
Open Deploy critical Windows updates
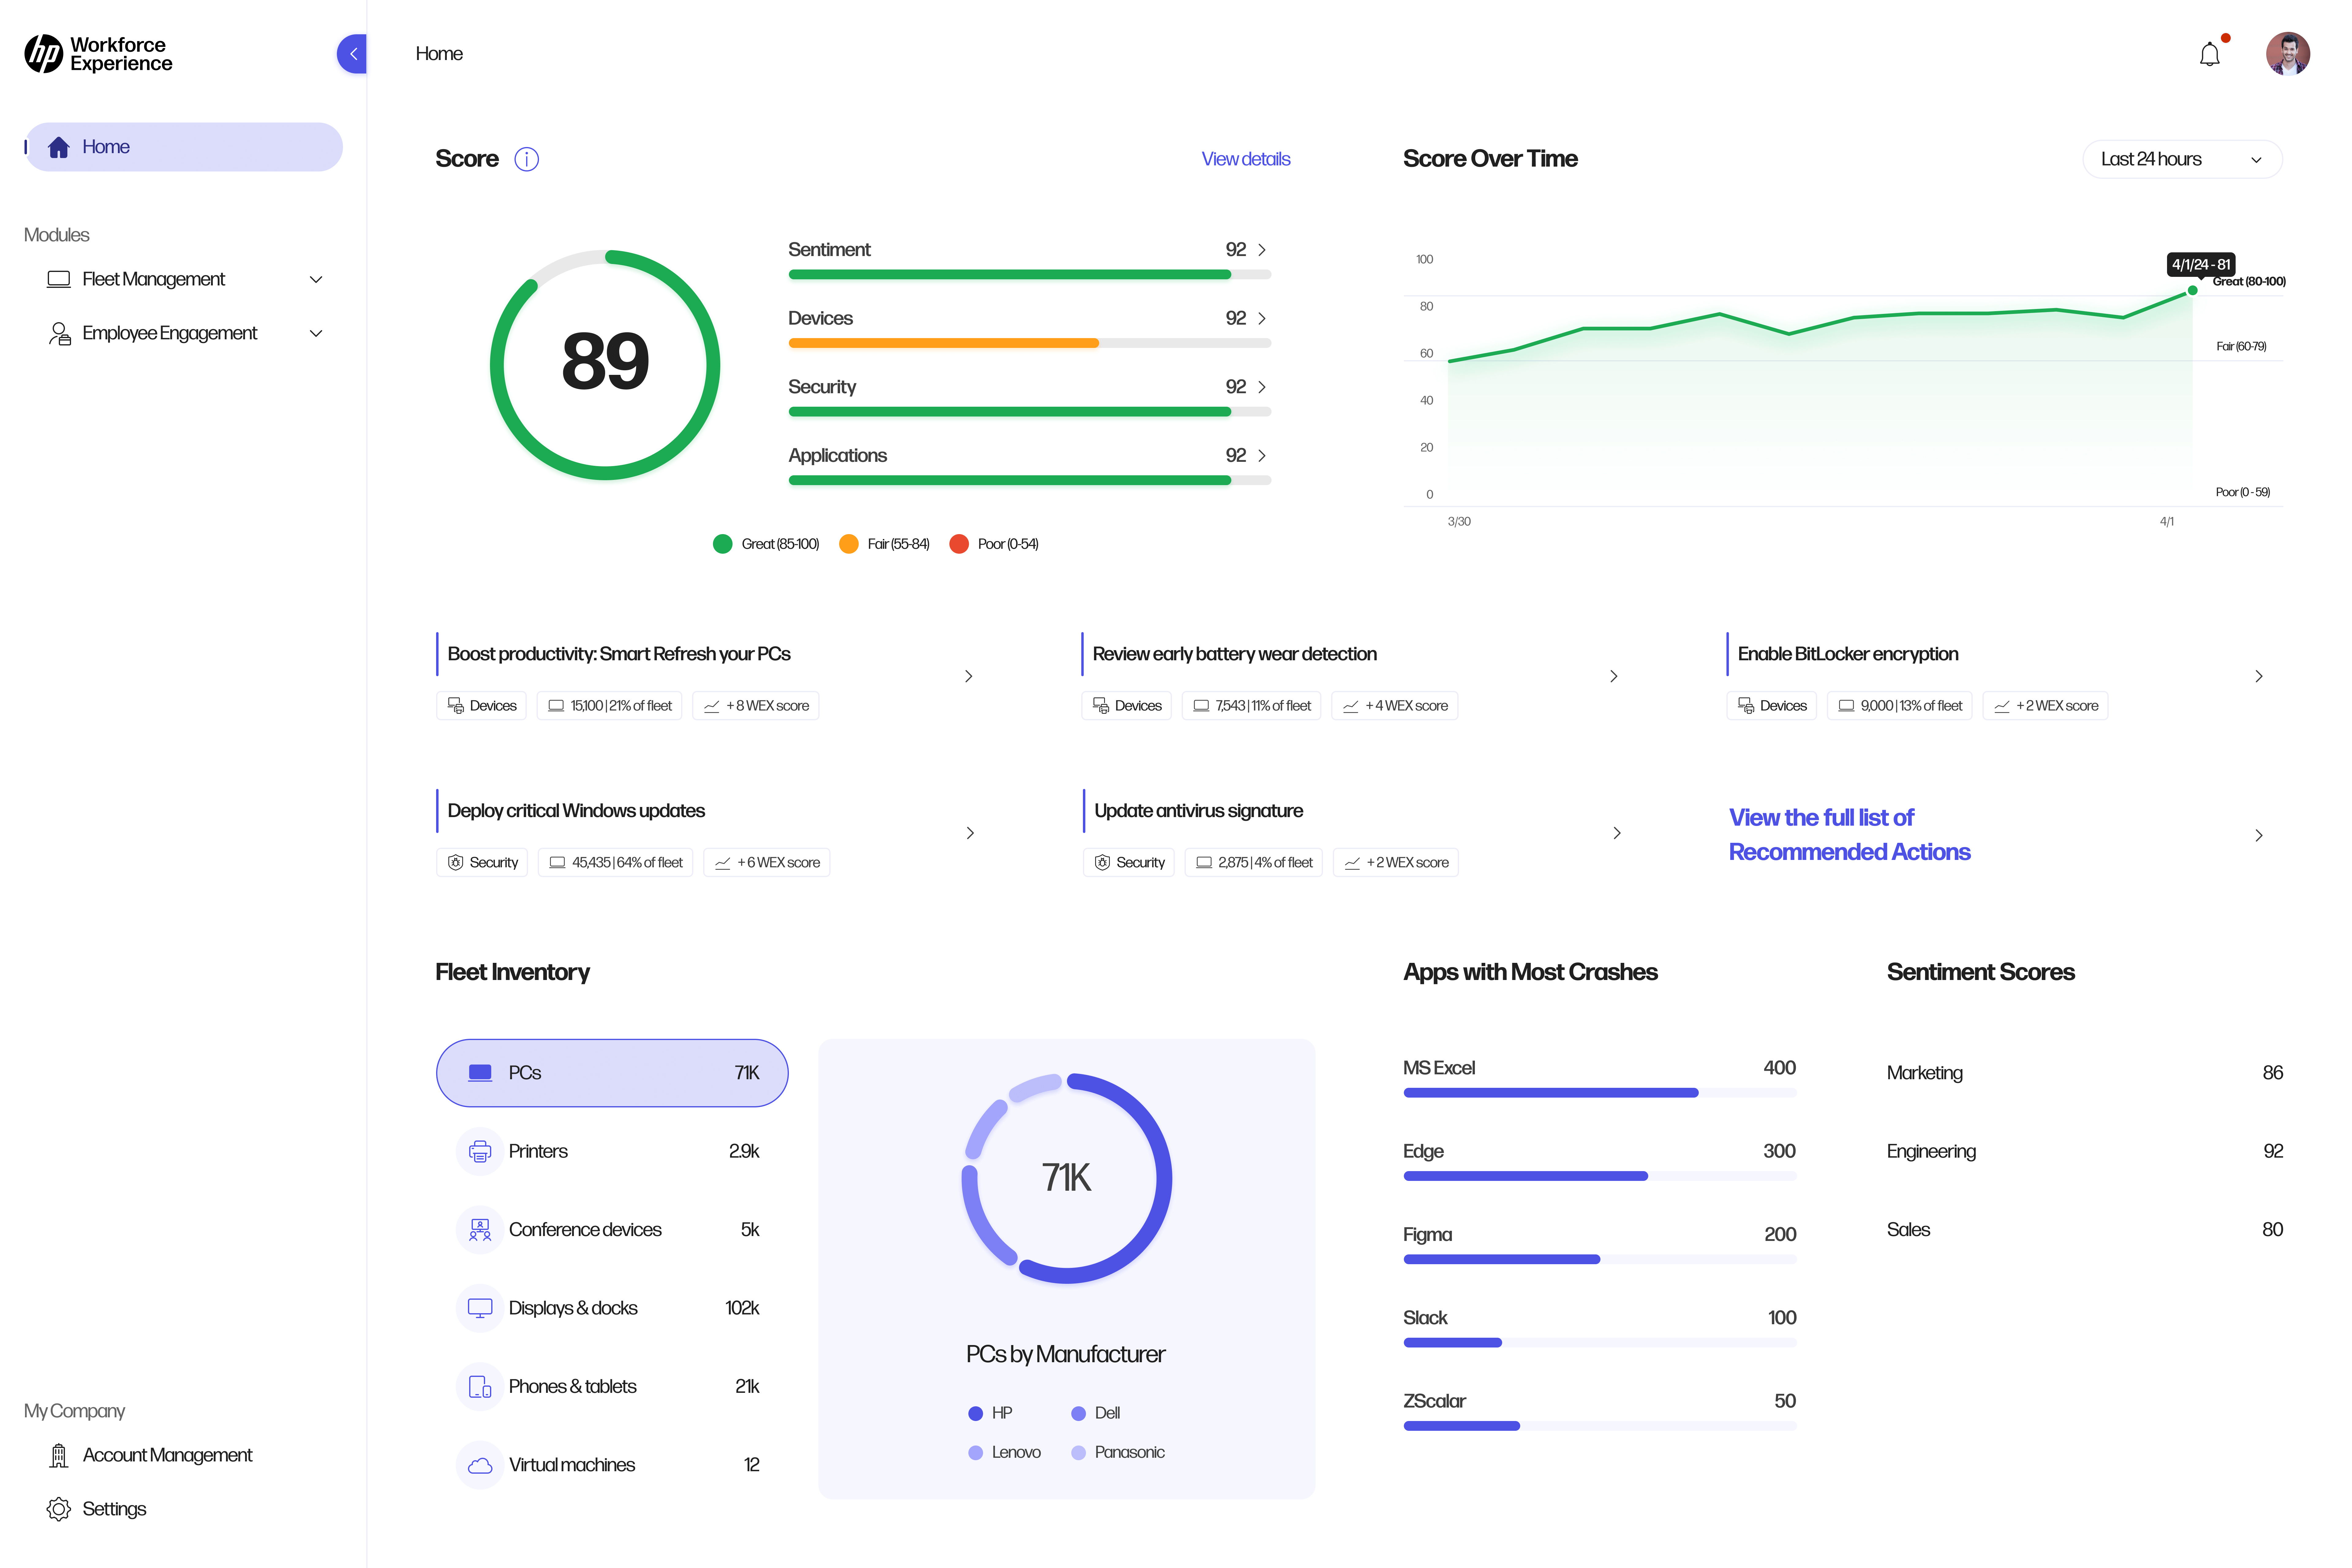[576, 811]
